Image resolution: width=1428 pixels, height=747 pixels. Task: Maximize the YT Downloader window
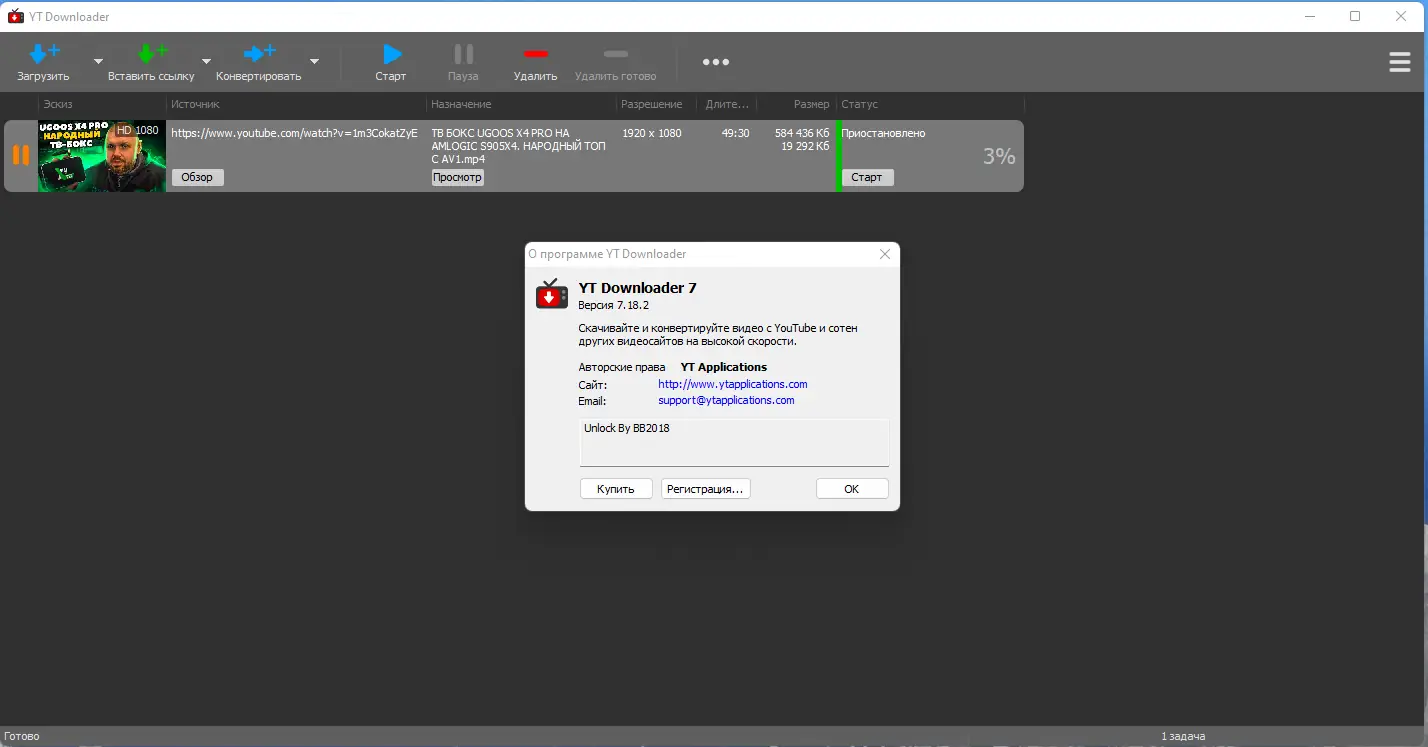pos(1355,16)
